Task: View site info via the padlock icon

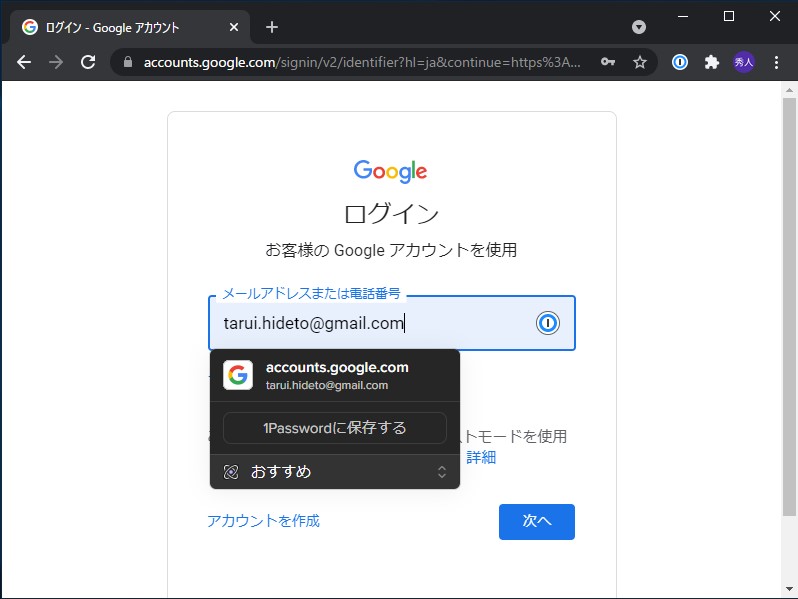Action: coord(128,62)
